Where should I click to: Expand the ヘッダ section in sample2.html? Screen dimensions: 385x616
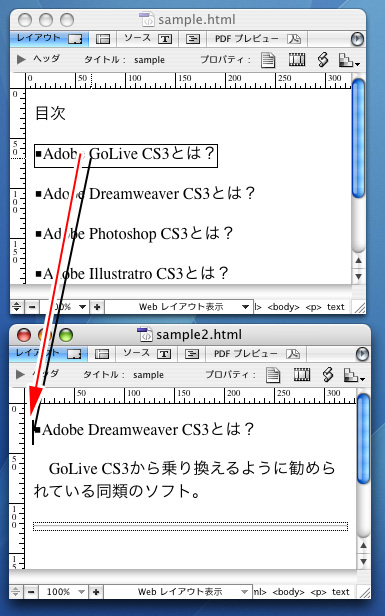coord(20,374)
